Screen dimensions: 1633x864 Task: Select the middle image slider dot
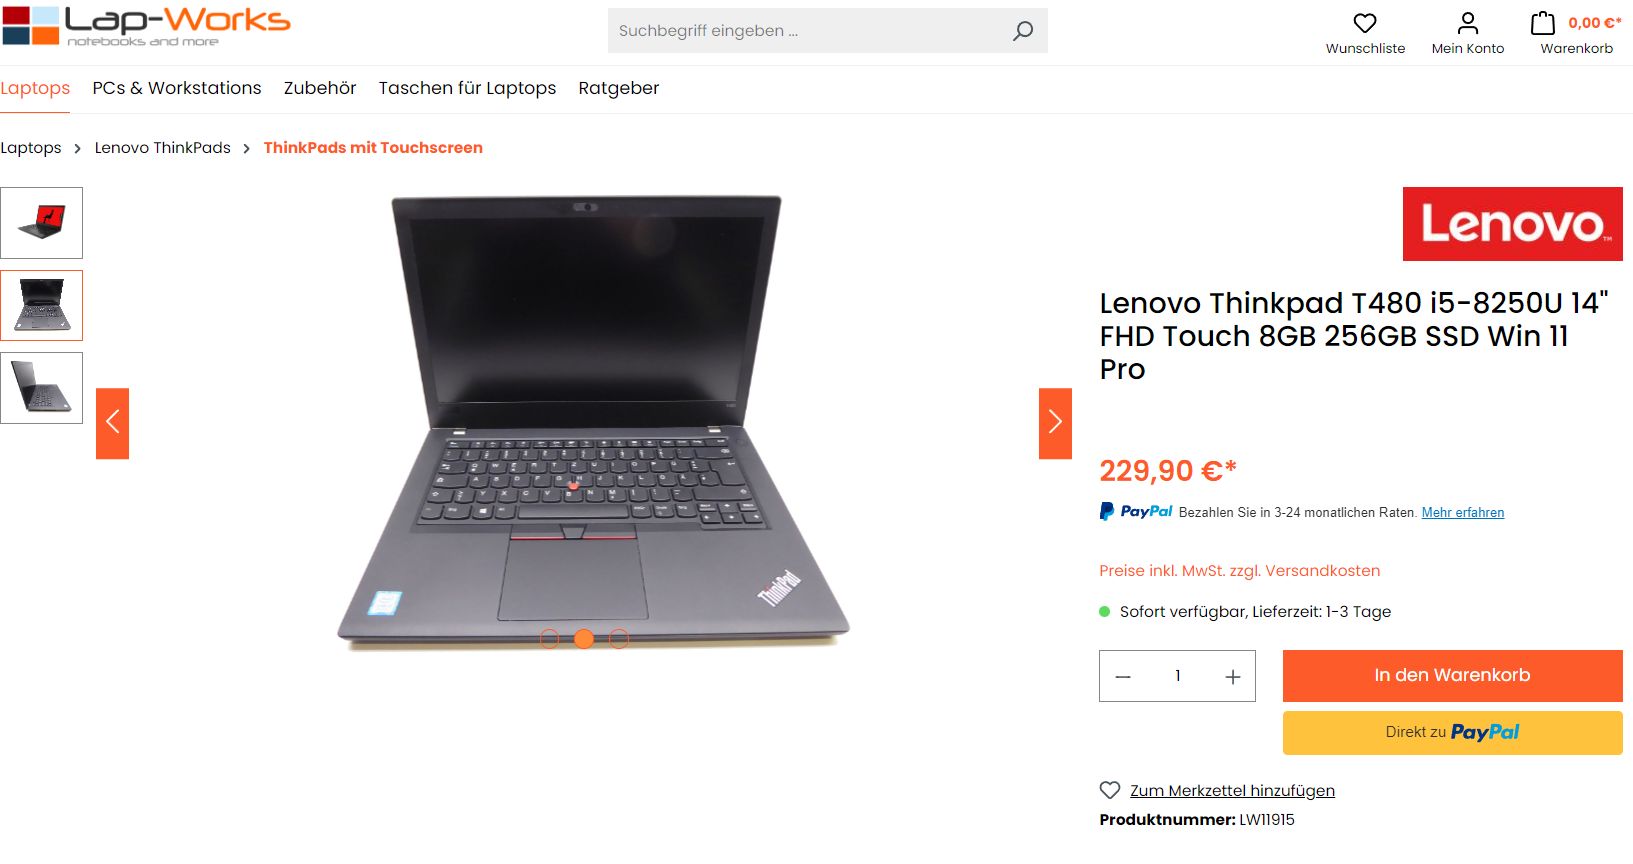point(584,639)
